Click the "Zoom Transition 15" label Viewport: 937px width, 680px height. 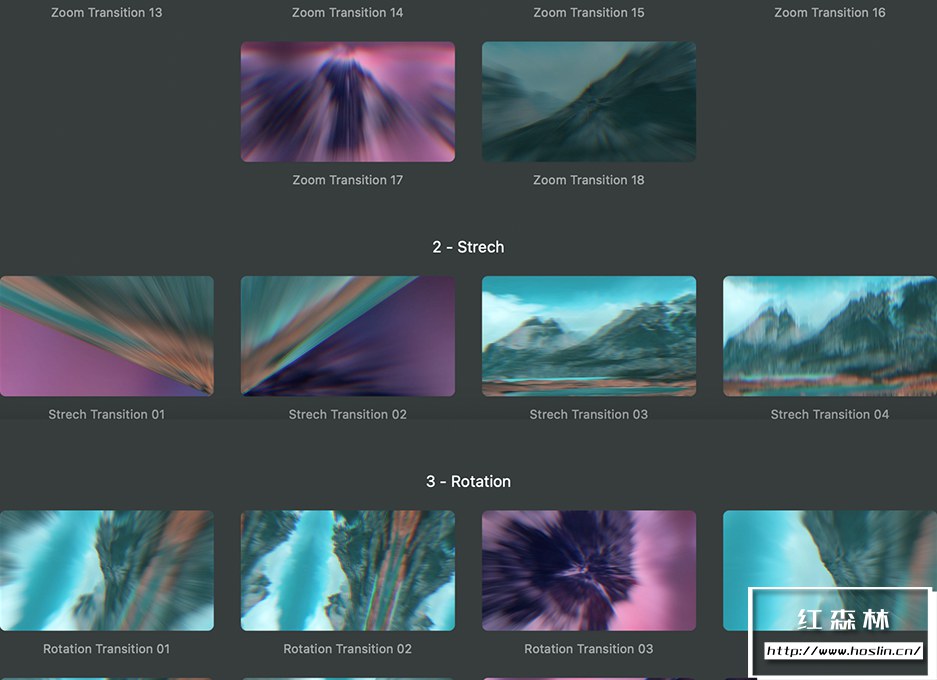pos(589,13)
